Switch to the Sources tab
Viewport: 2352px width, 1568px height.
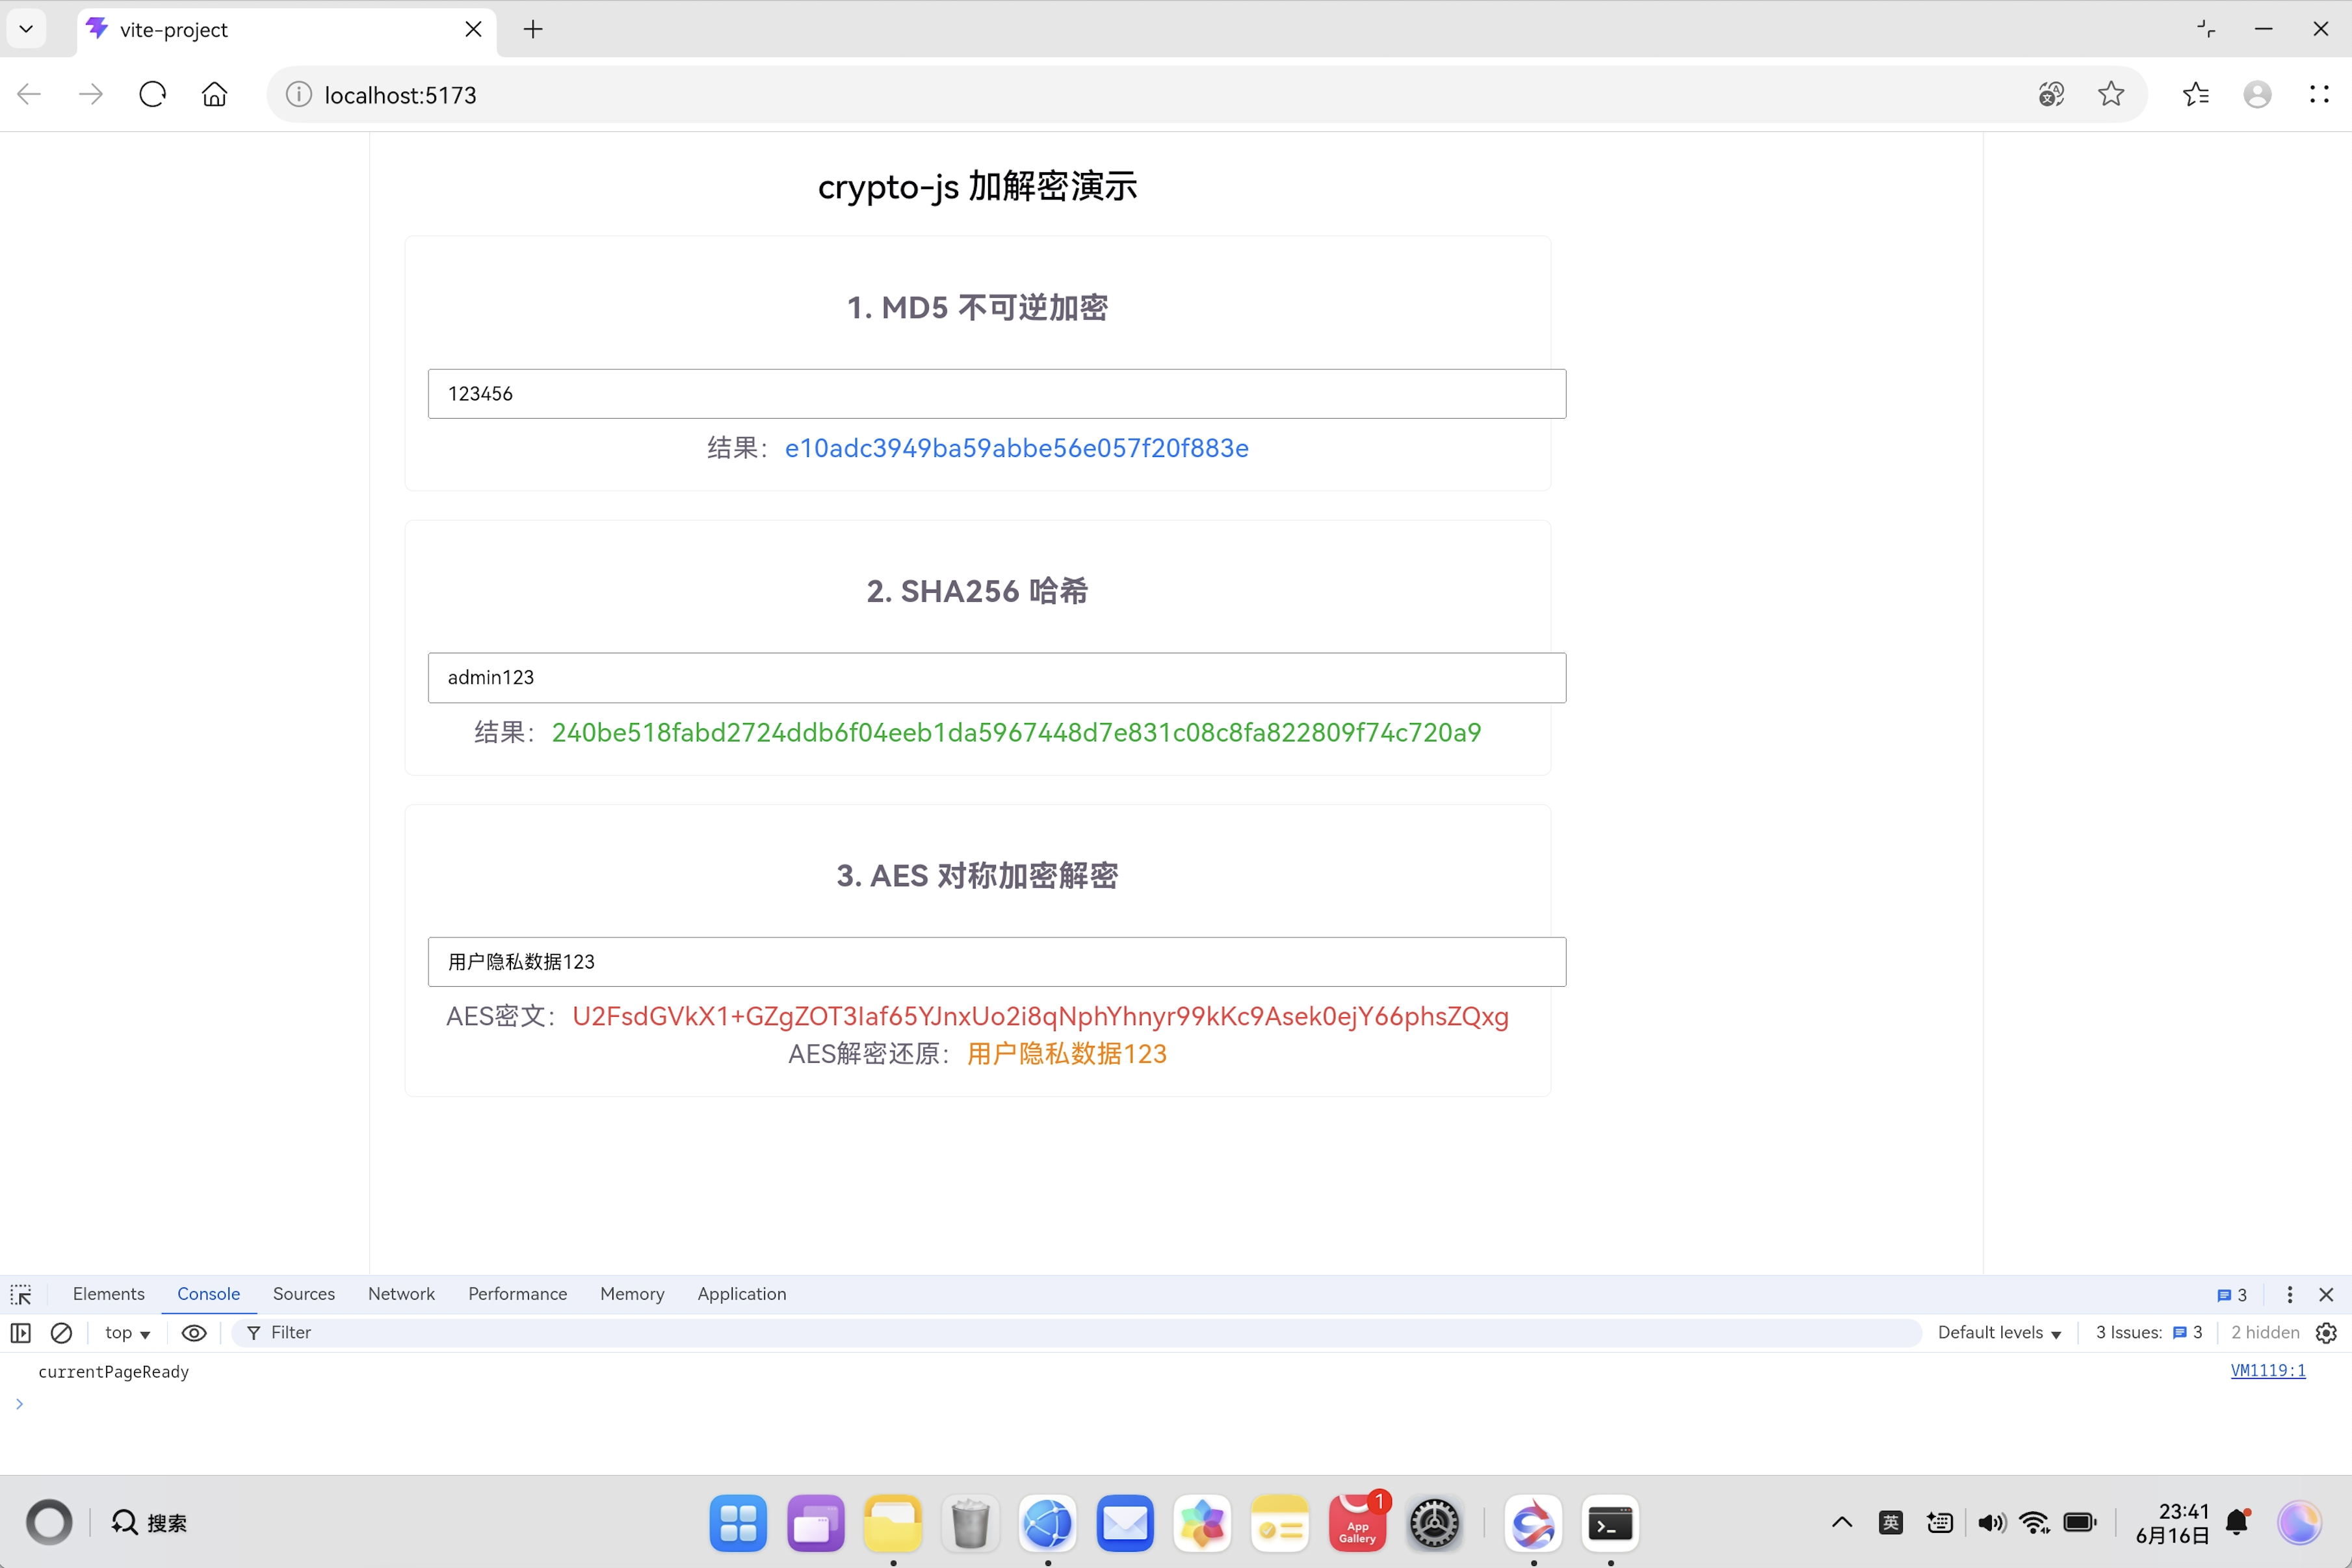[304, 1294]
